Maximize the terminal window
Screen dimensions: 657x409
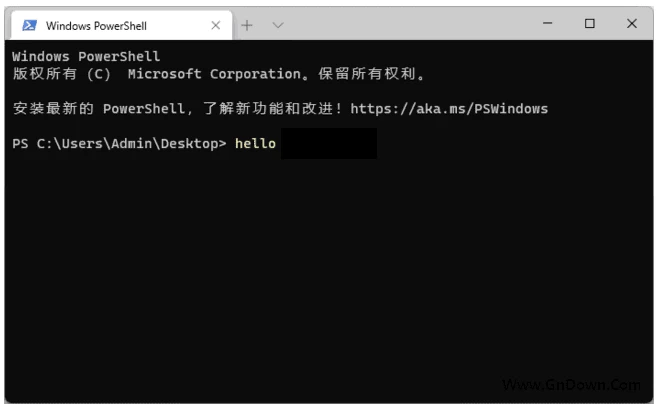(x=590, y=24)
